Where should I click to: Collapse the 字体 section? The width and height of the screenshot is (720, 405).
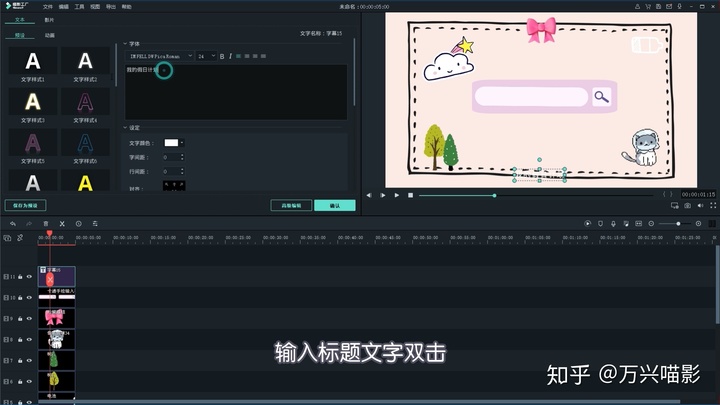[x=125, y=44]
